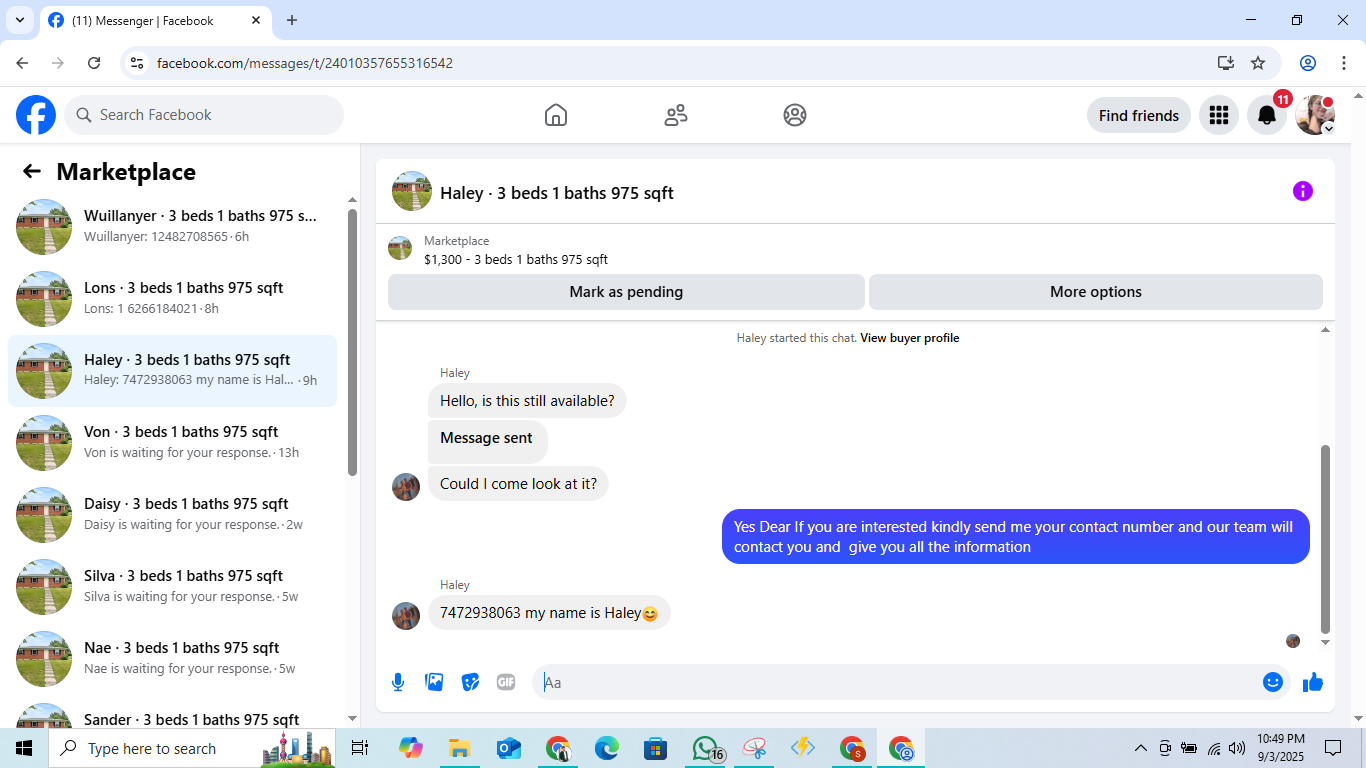Click the install app icon in address bar
The width and height of the screenshot is (1366, 768).
tap(1226, 63)
